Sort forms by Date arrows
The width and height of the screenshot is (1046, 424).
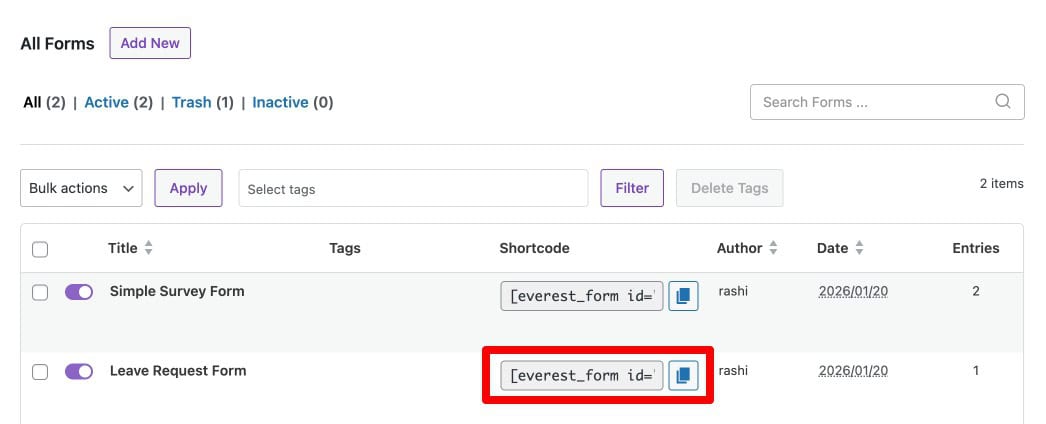(x=859, y=248)
